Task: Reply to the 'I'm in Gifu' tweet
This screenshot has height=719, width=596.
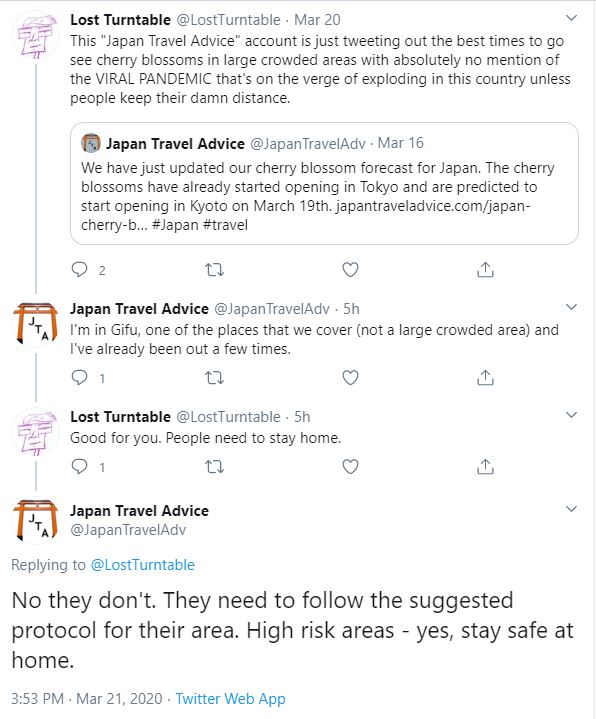Action: click(79, 378)
